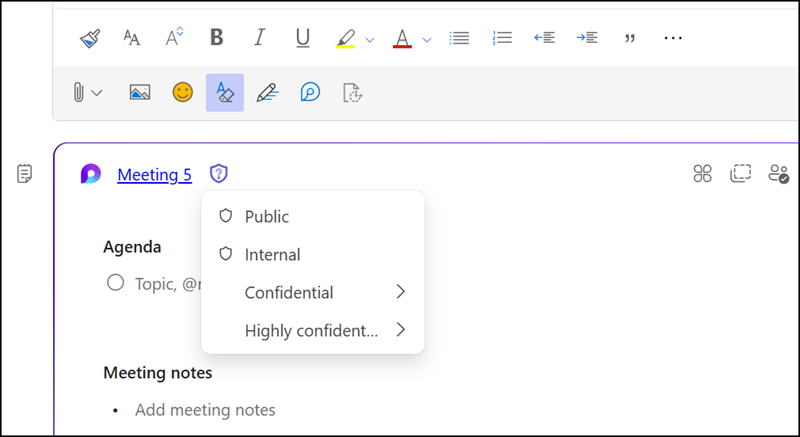800x437 pixels.
Task: Open more formatting options ellipsis
Action: (x=673, y=38)
